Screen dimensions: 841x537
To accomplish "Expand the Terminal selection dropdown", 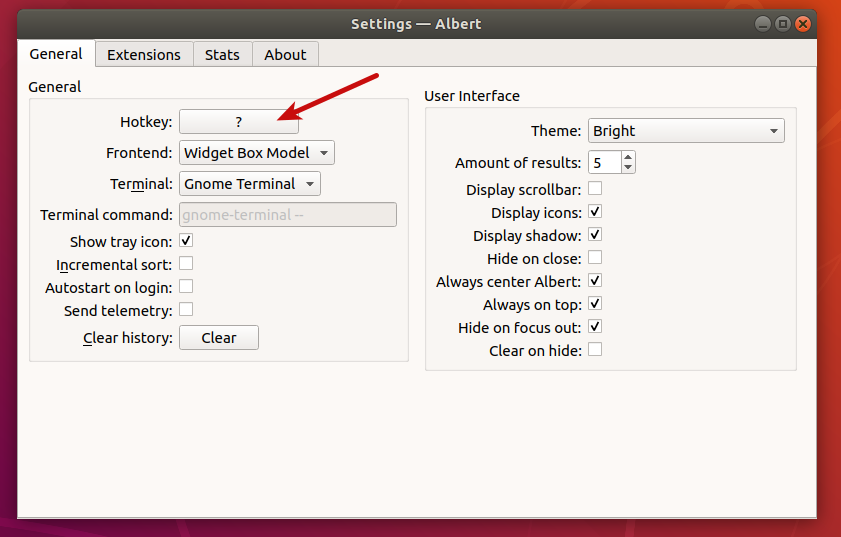I will pos(249,184).
